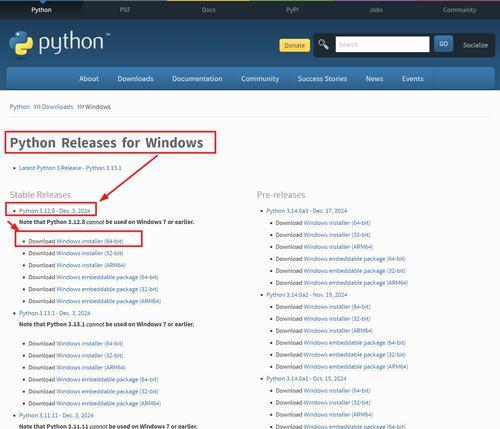
Task: Download Python 3.14.0a3 Windows installer (32-bit)
Action: click(x=337, y=235)
